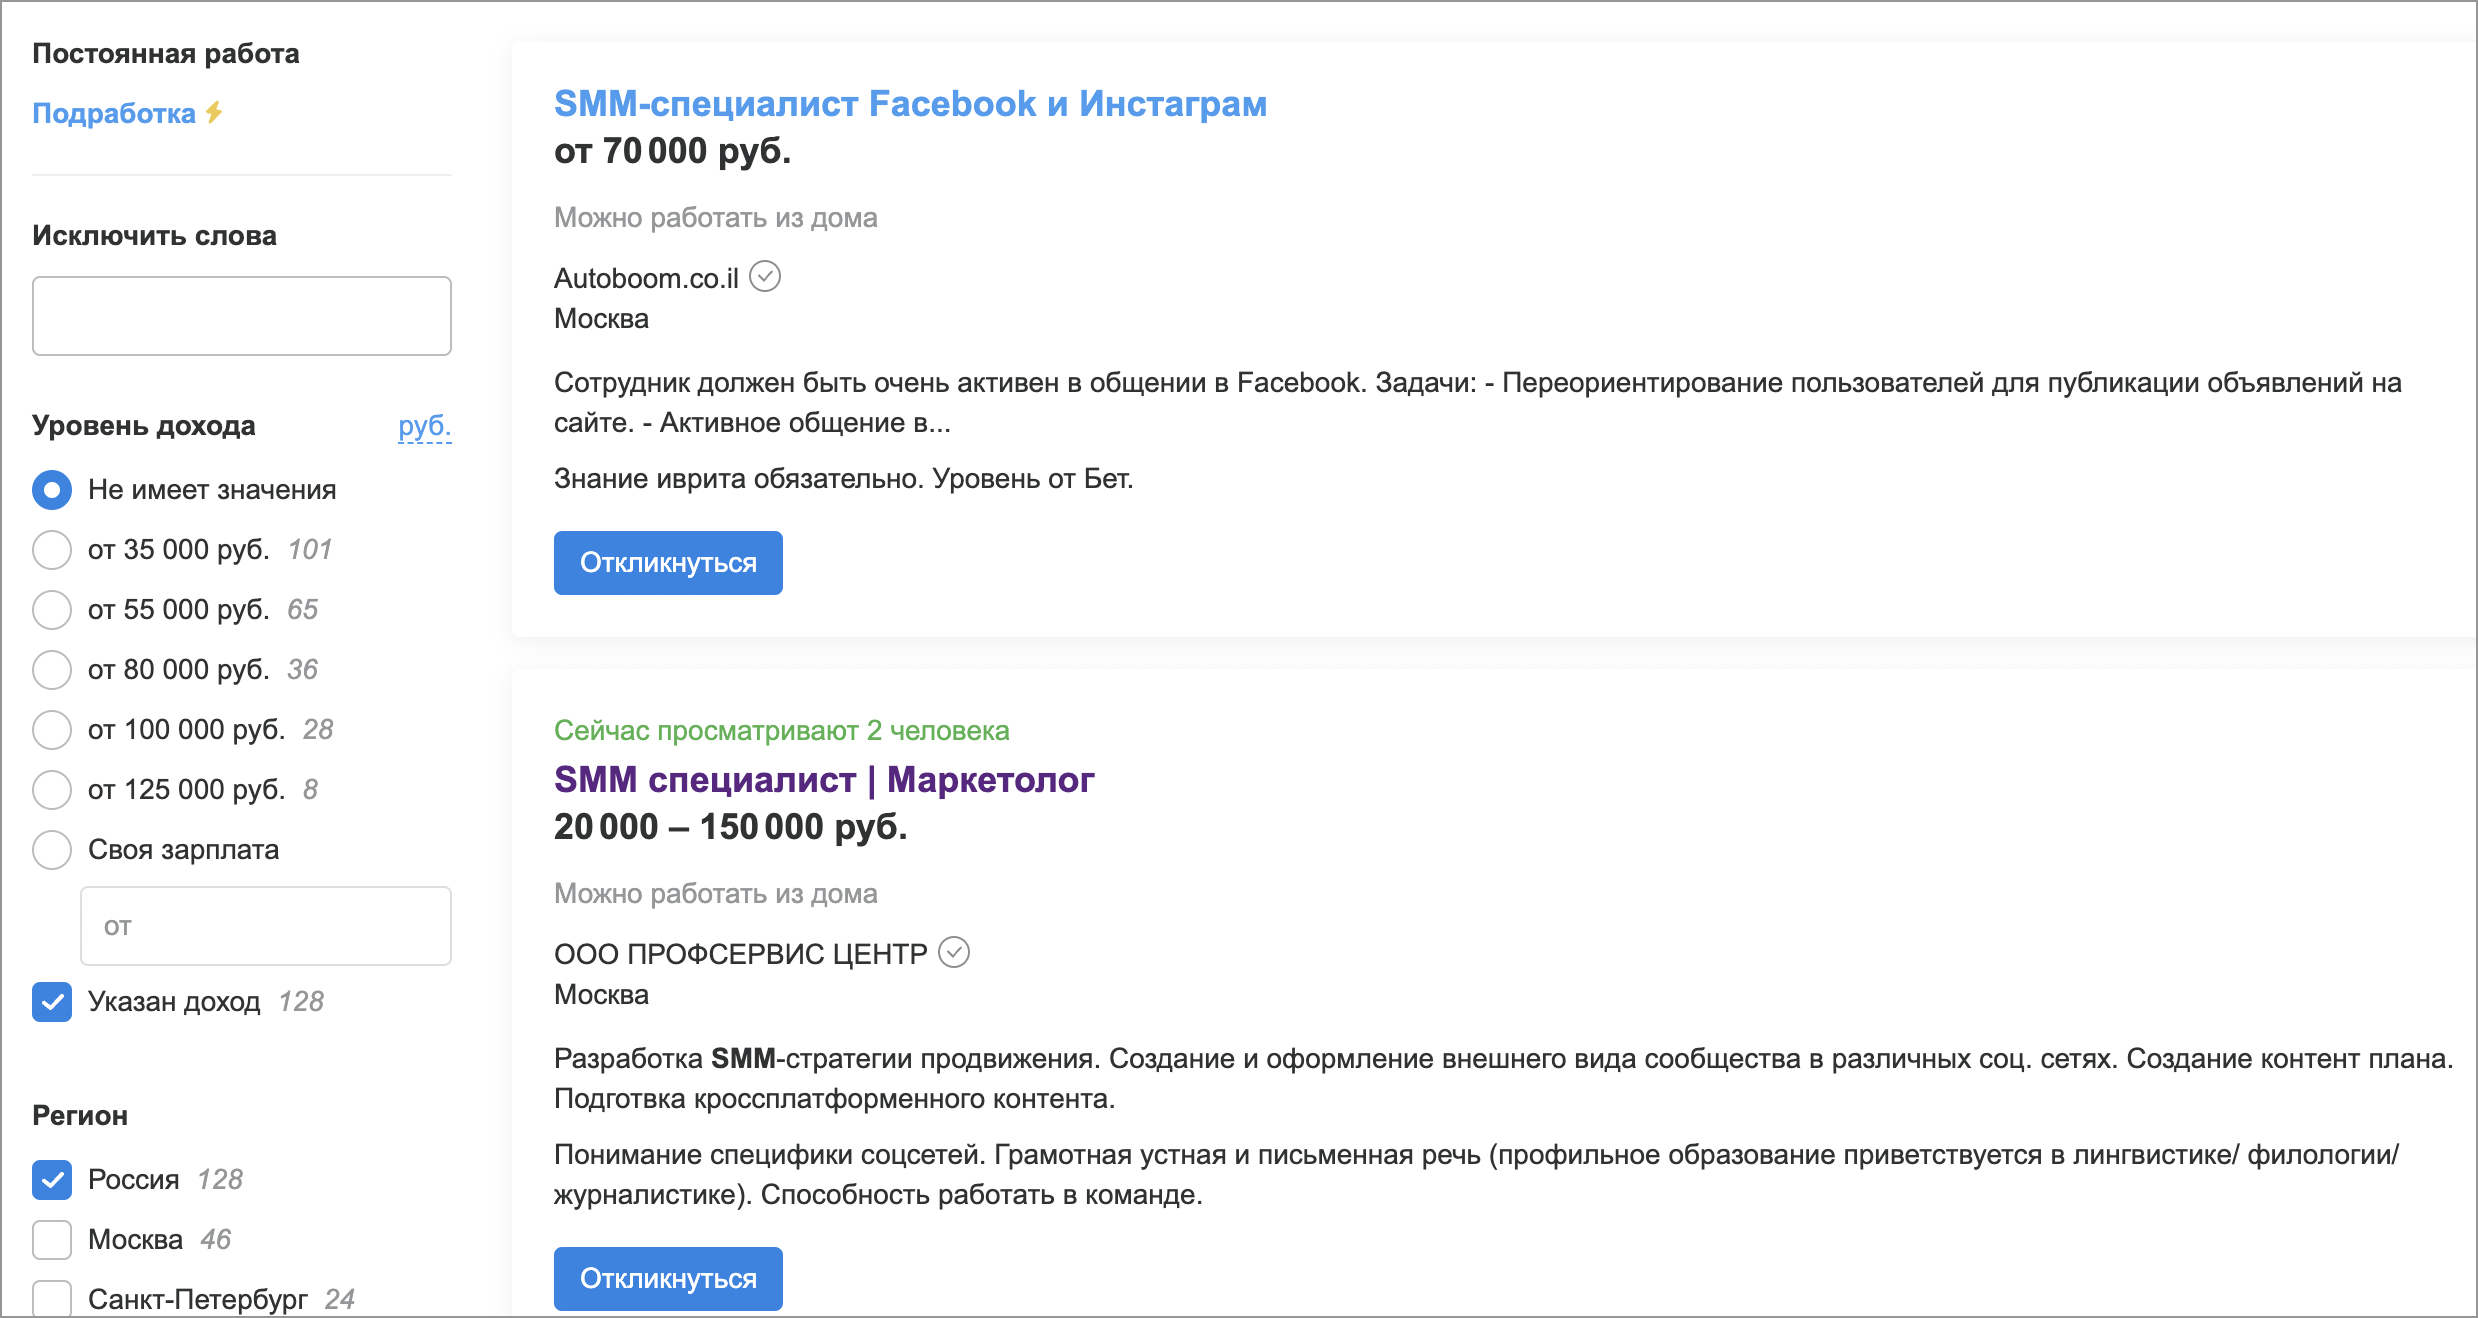Click Откликнуться for the Autoboom vacancy

click(x=668, y=563)
